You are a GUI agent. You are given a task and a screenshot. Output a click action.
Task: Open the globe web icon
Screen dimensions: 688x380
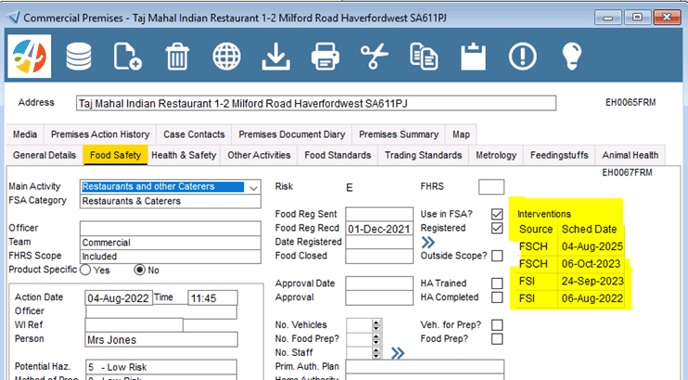coord(226,57)
